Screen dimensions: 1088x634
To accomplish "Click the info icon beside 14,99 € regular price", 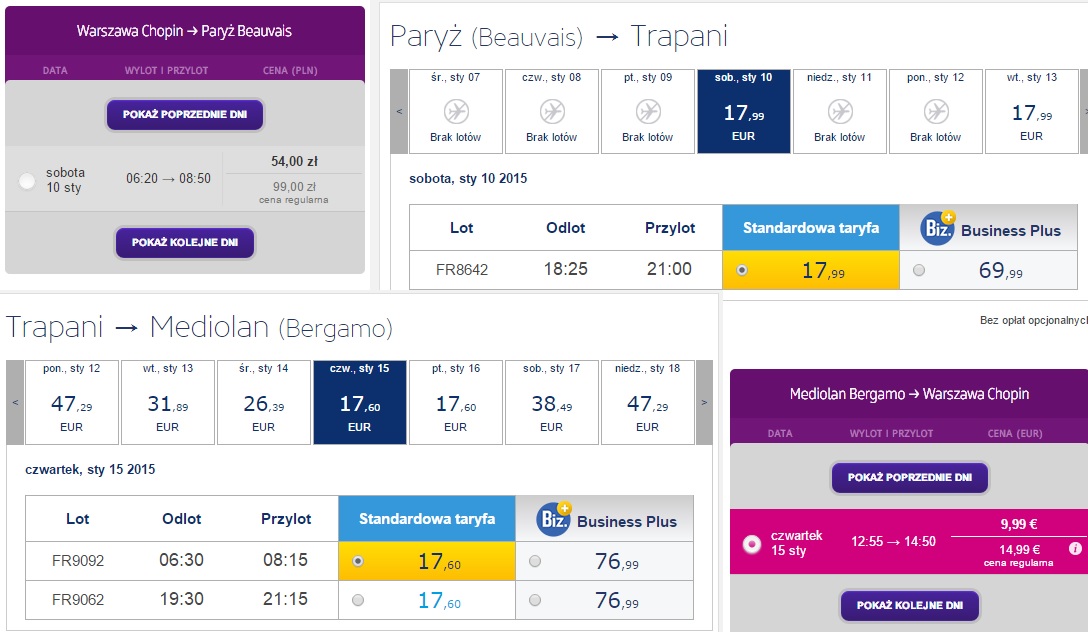I will pyautogui.click(x=1076, y=549).
